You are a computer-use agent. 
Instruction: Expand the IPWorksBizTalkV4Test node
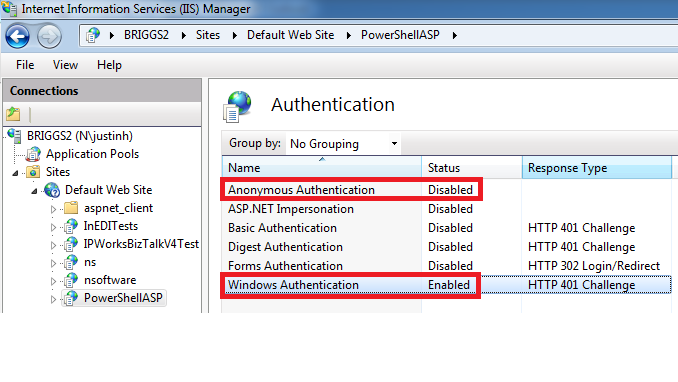tap(53, 245)
